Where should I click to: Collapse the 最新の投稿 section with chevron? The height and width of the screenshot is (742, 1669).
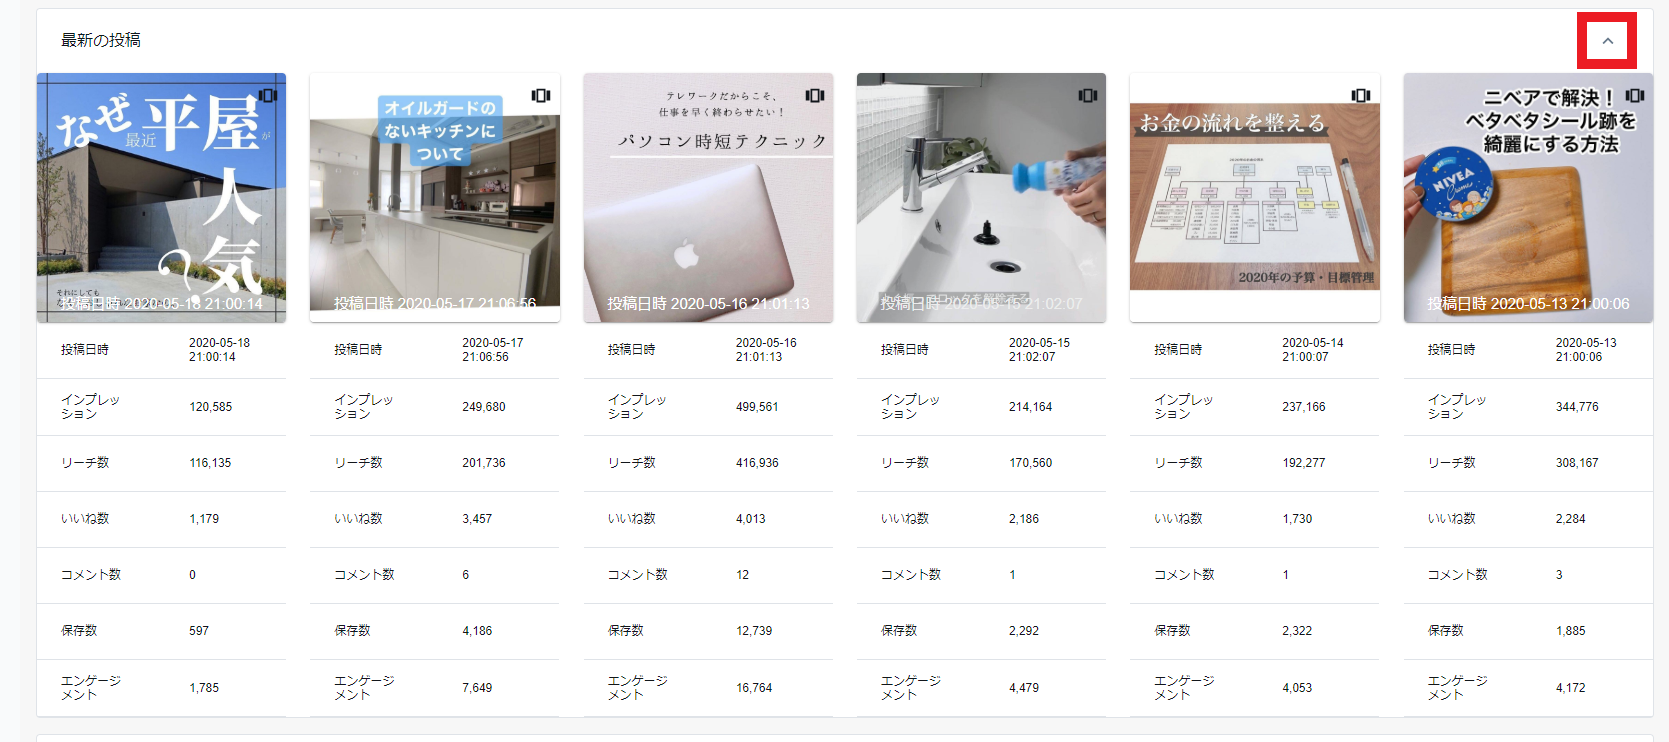click(1607, 41)
